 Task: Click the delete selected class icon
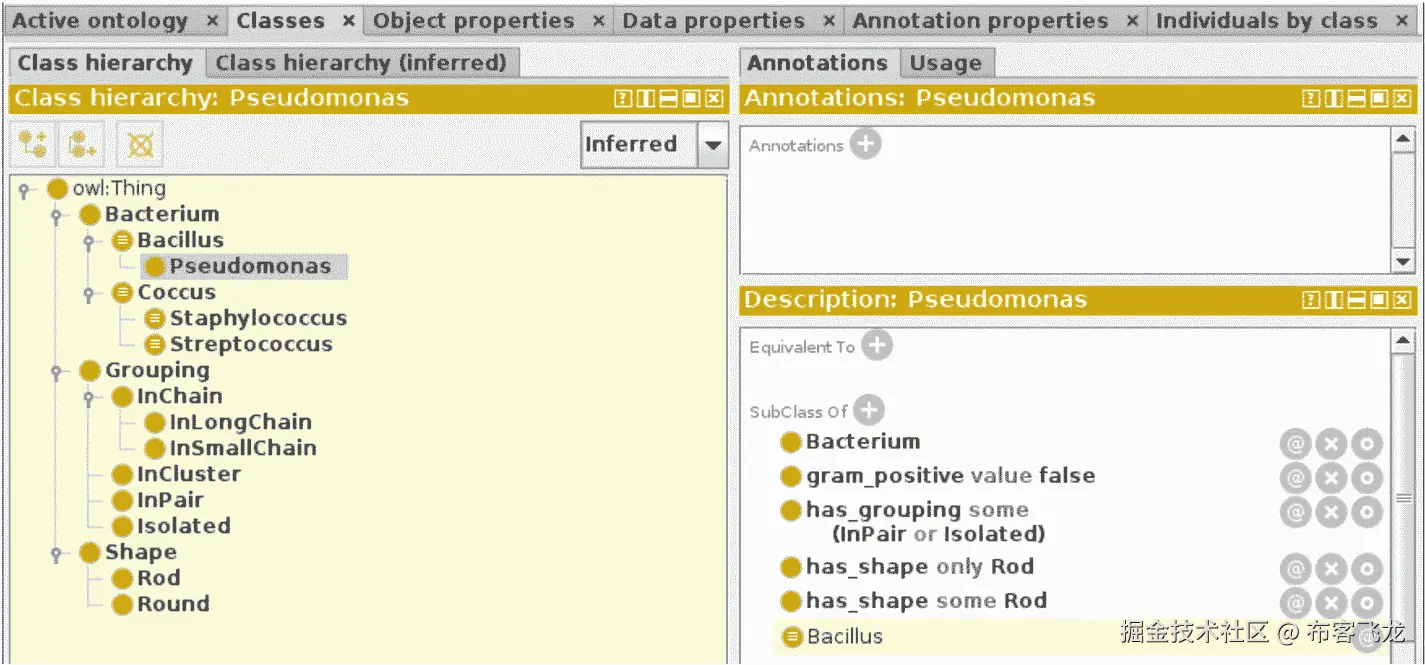pos(140,146)
